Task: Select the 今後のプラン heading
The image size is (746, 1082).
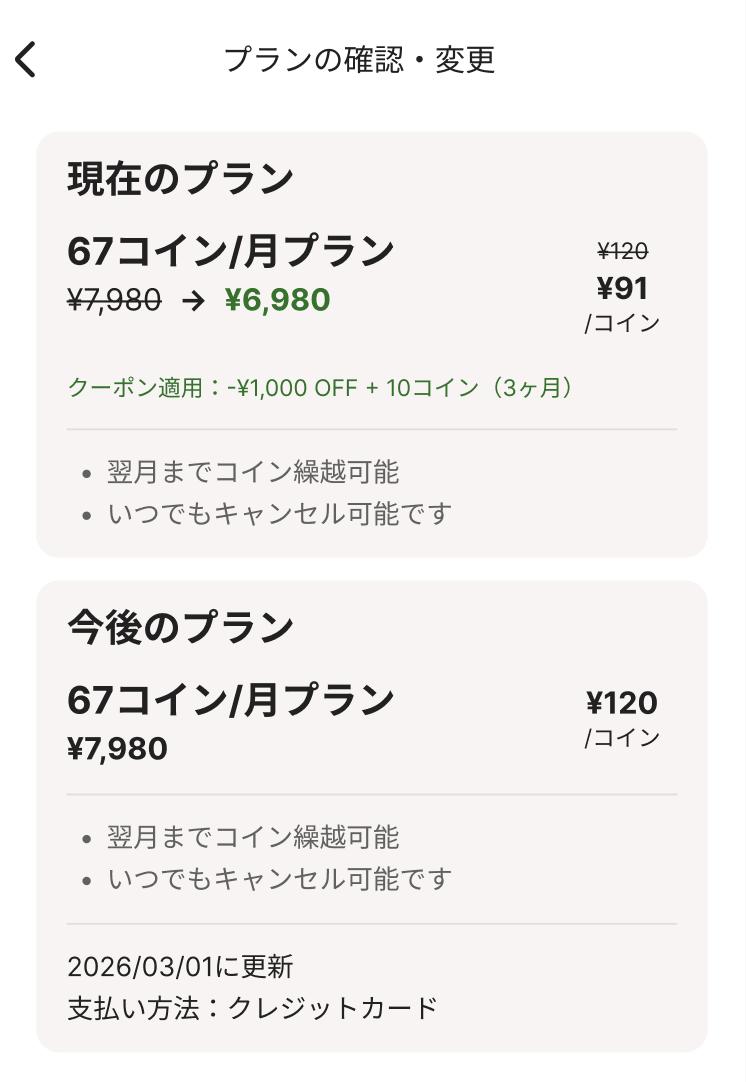Action: [180, 627]
